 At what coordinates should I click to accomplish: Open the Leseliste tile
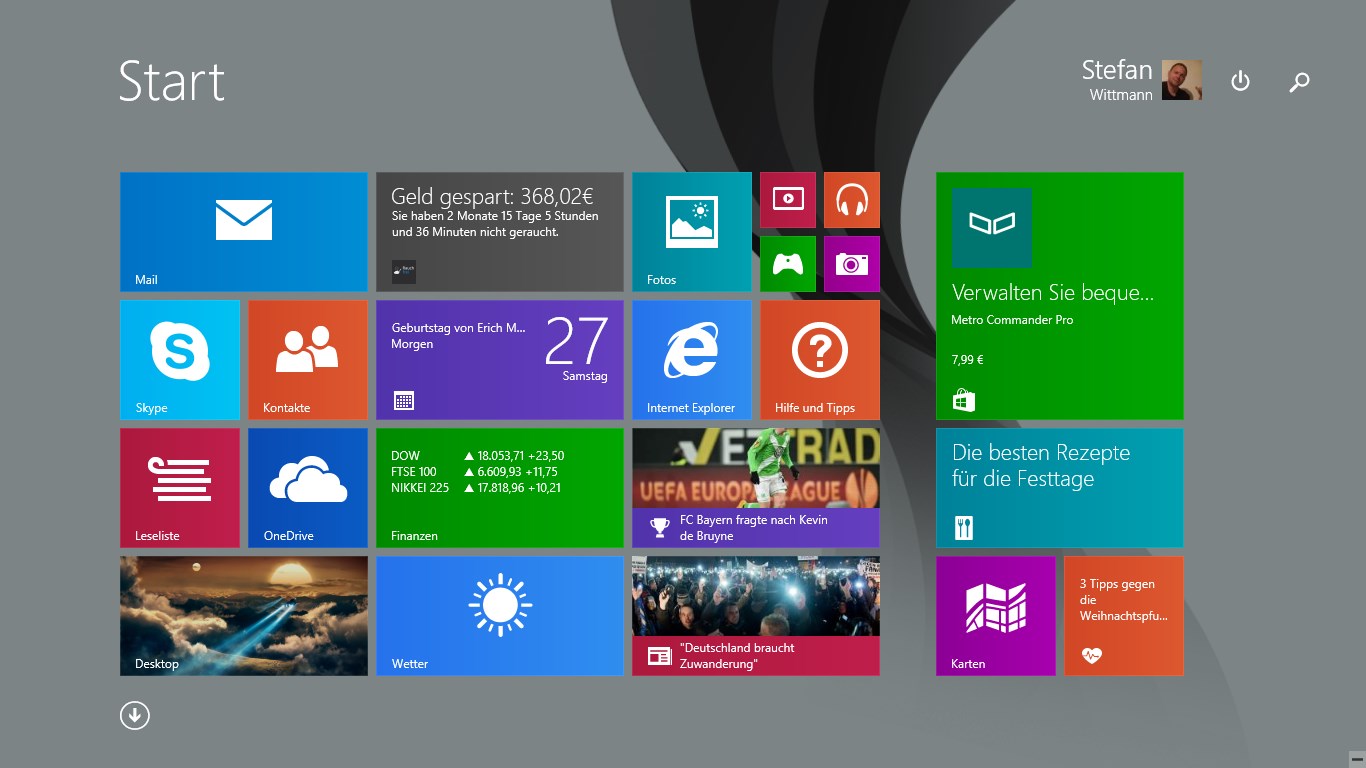pyautogui.click(x=180, y=487)
